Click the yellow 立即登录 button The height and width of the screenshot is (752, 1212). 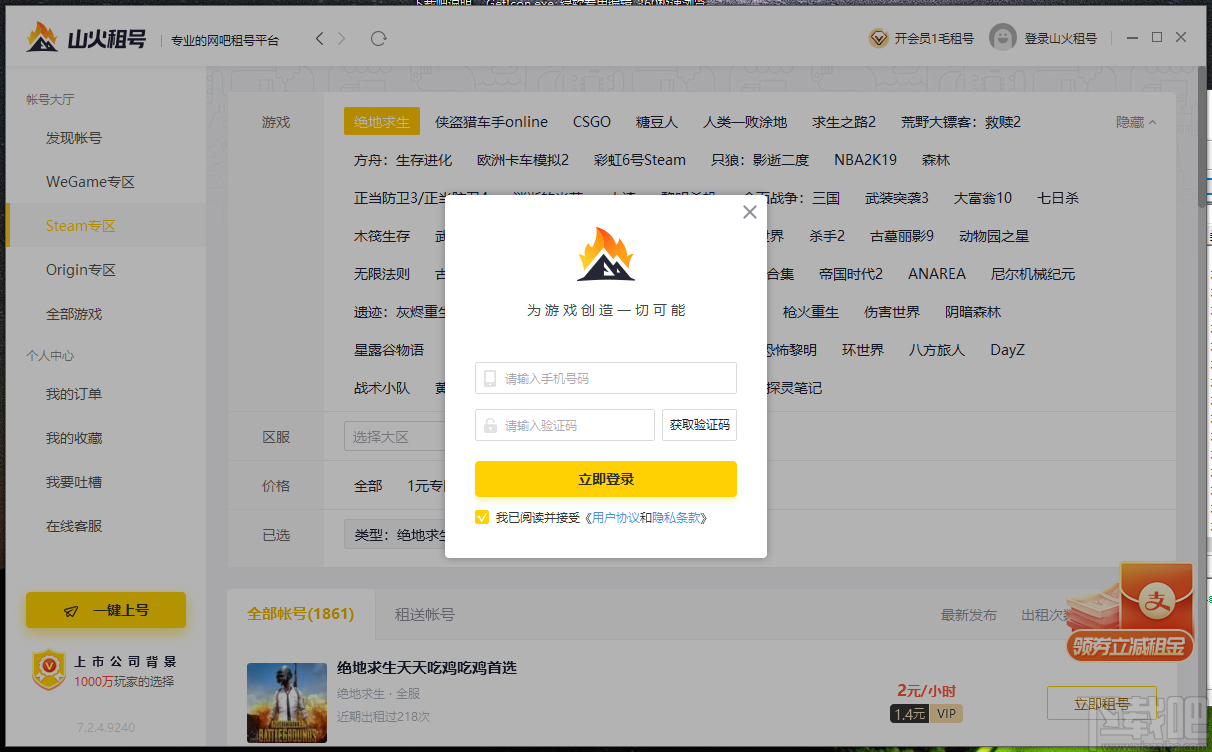click(x=606, y=479)
